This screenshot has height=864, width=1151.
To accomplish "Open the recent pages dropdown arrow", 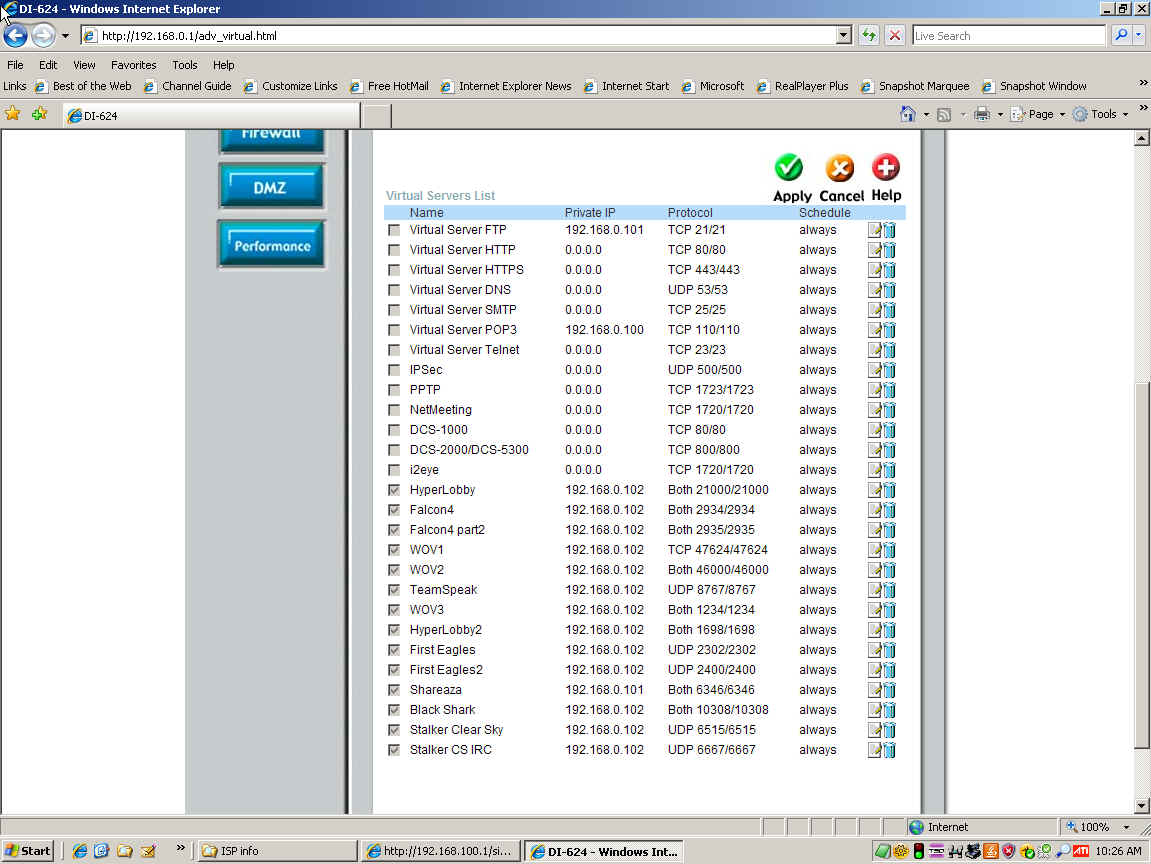I will [x=65, y=35].
